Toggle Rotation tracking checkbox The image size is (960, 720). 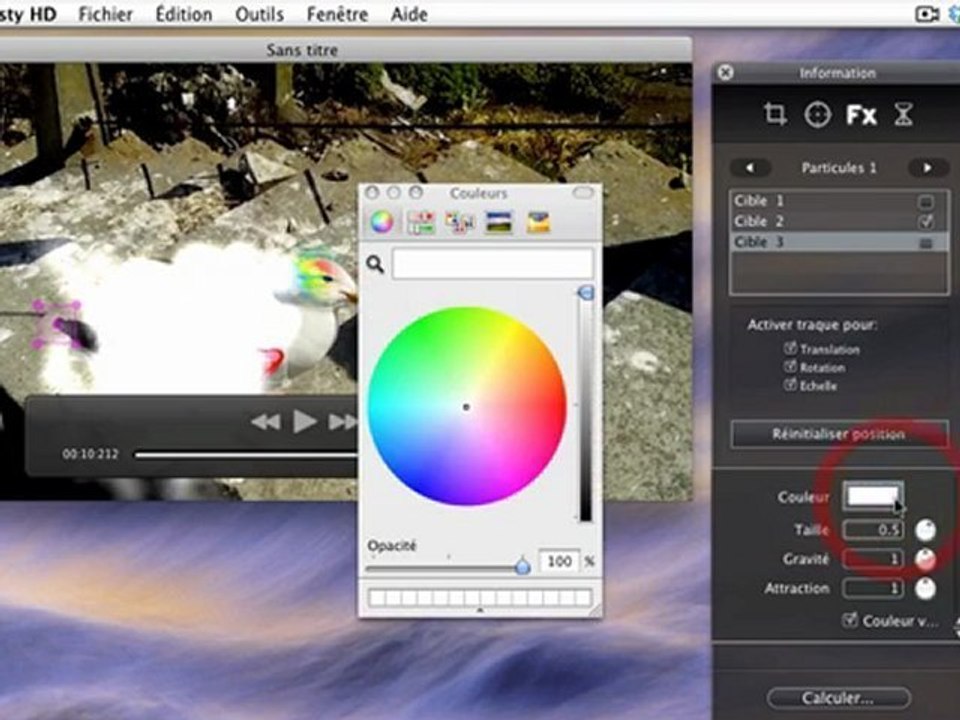790,367
